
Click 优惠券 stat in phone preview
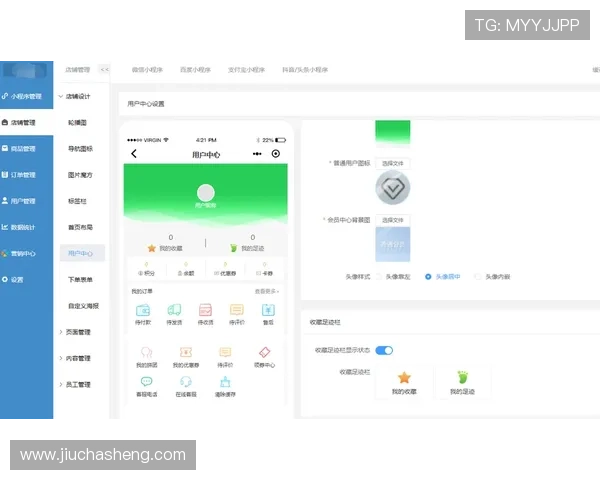pyautogui.click(x=225, y=269)
